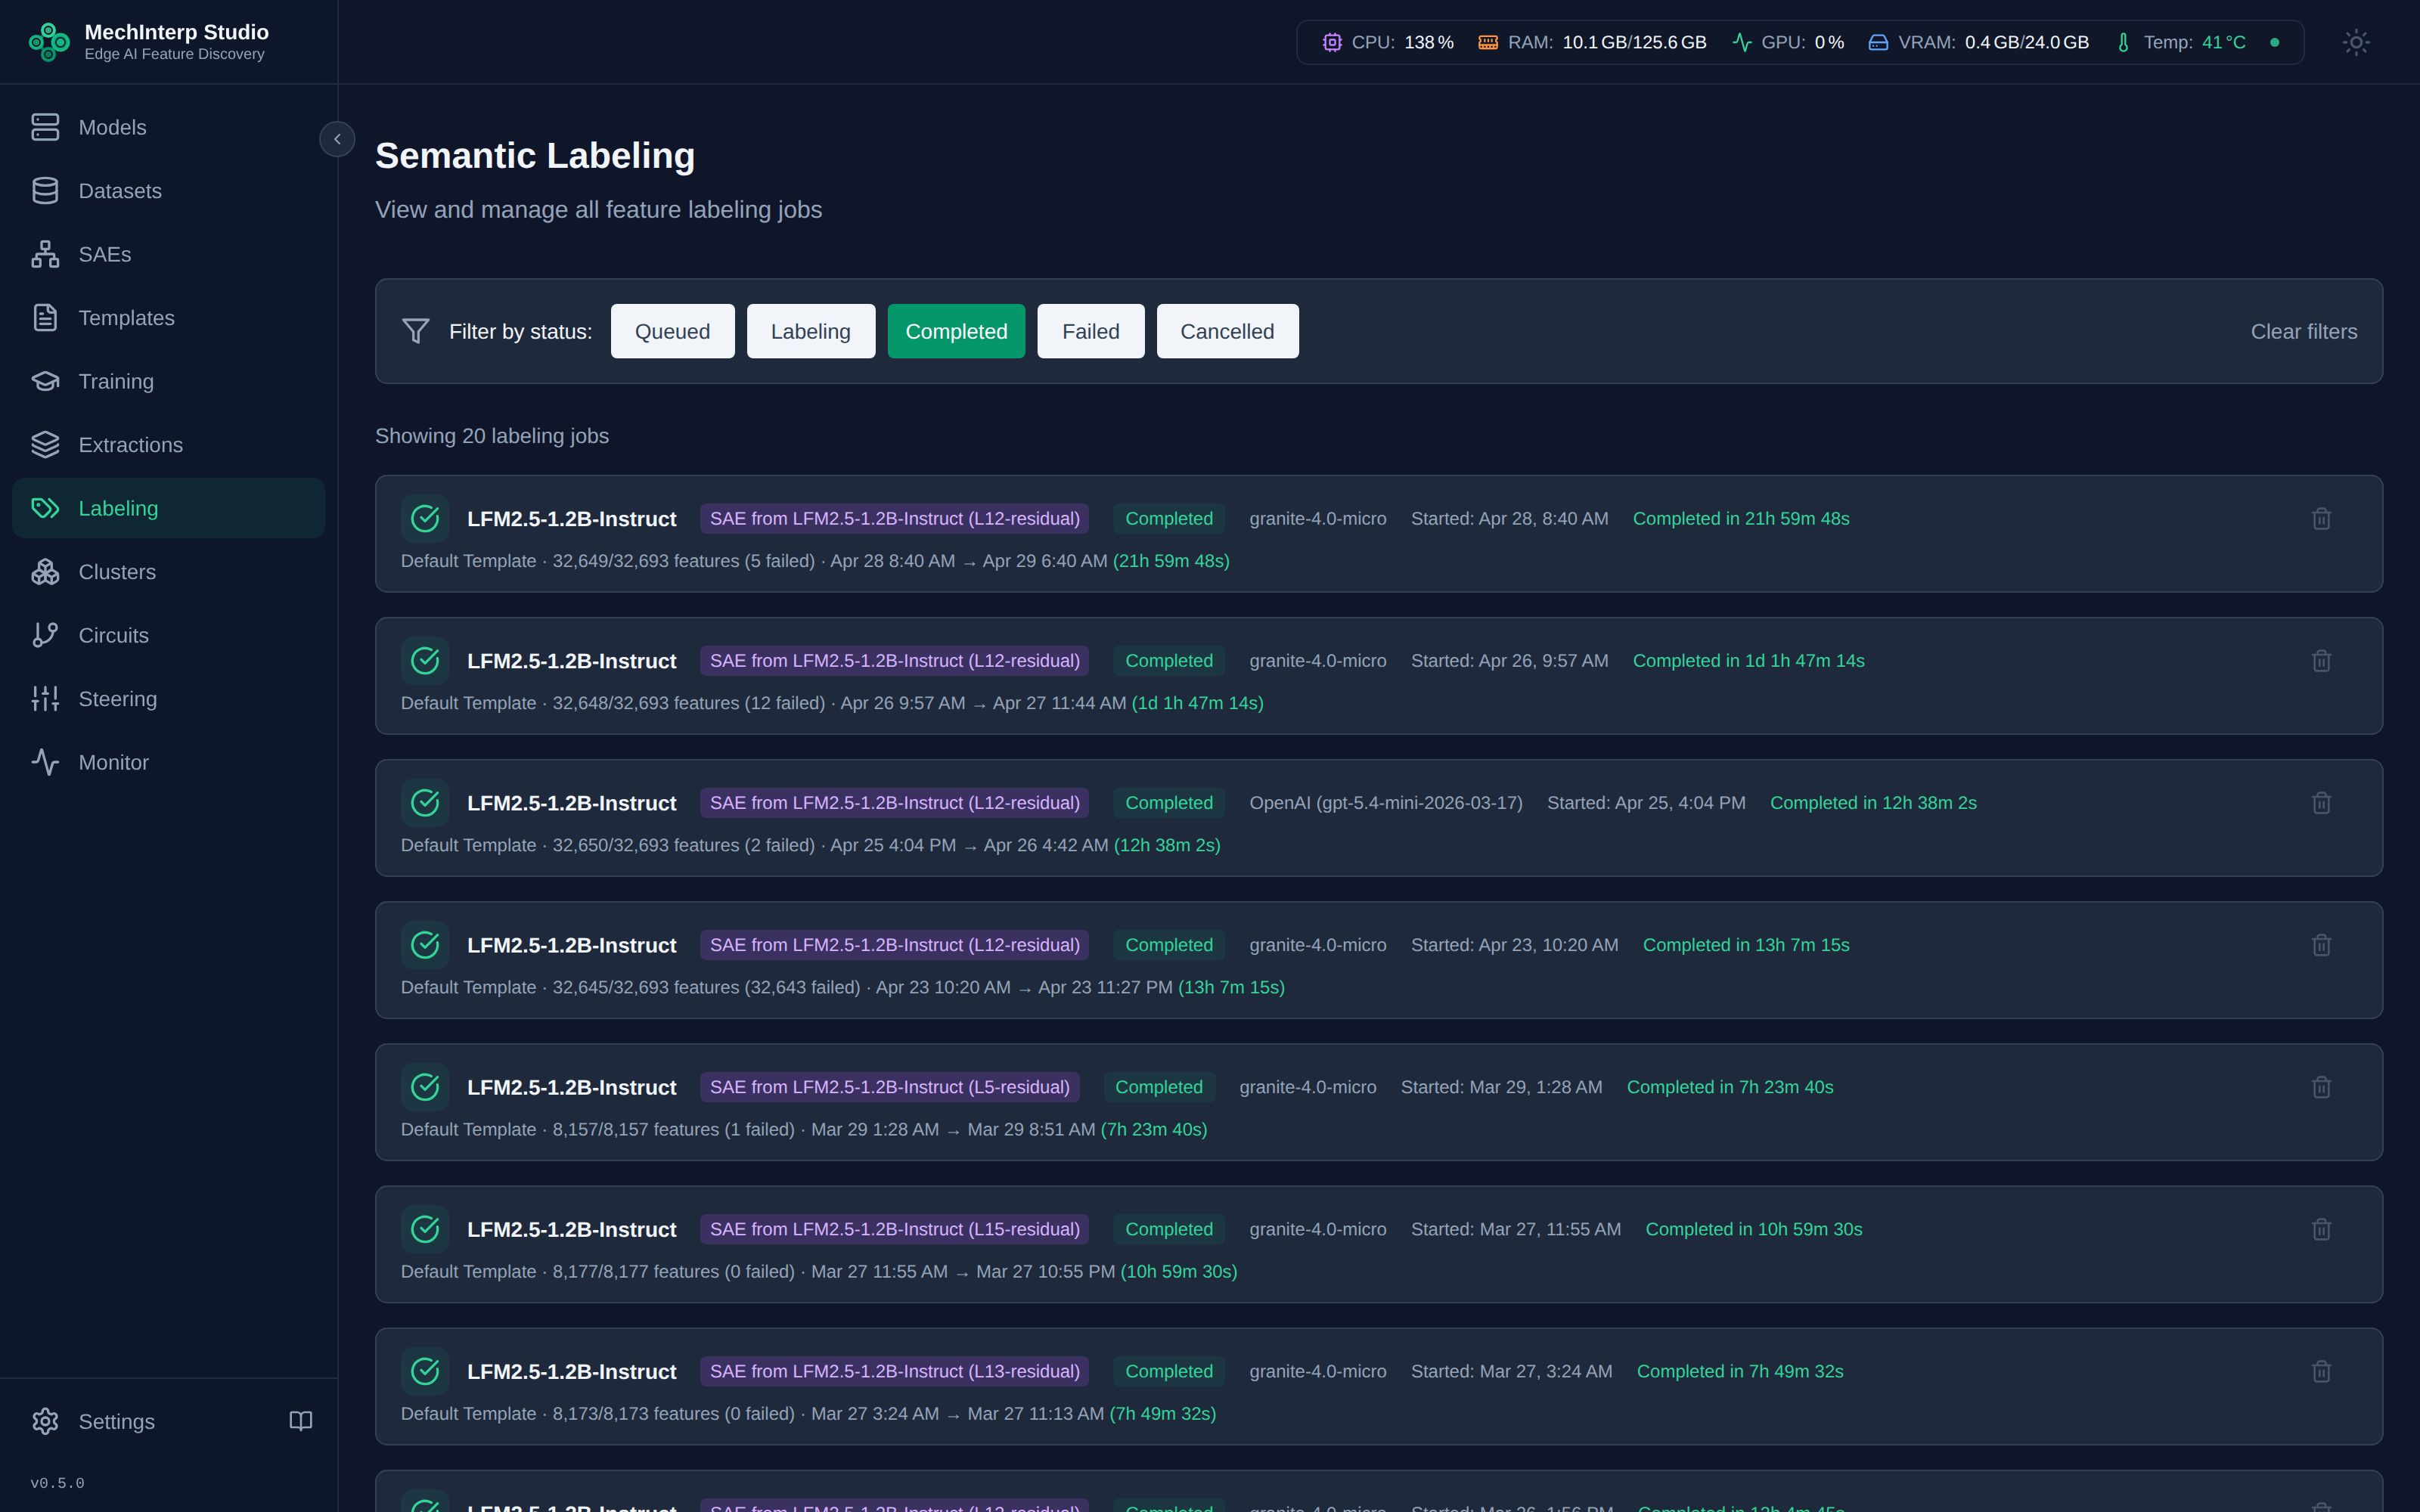Image resolution: width=2420 pixels, height=1512 pixels.
Task: Open job with 32,643 failed features
Action: (x=1378, y=960)
